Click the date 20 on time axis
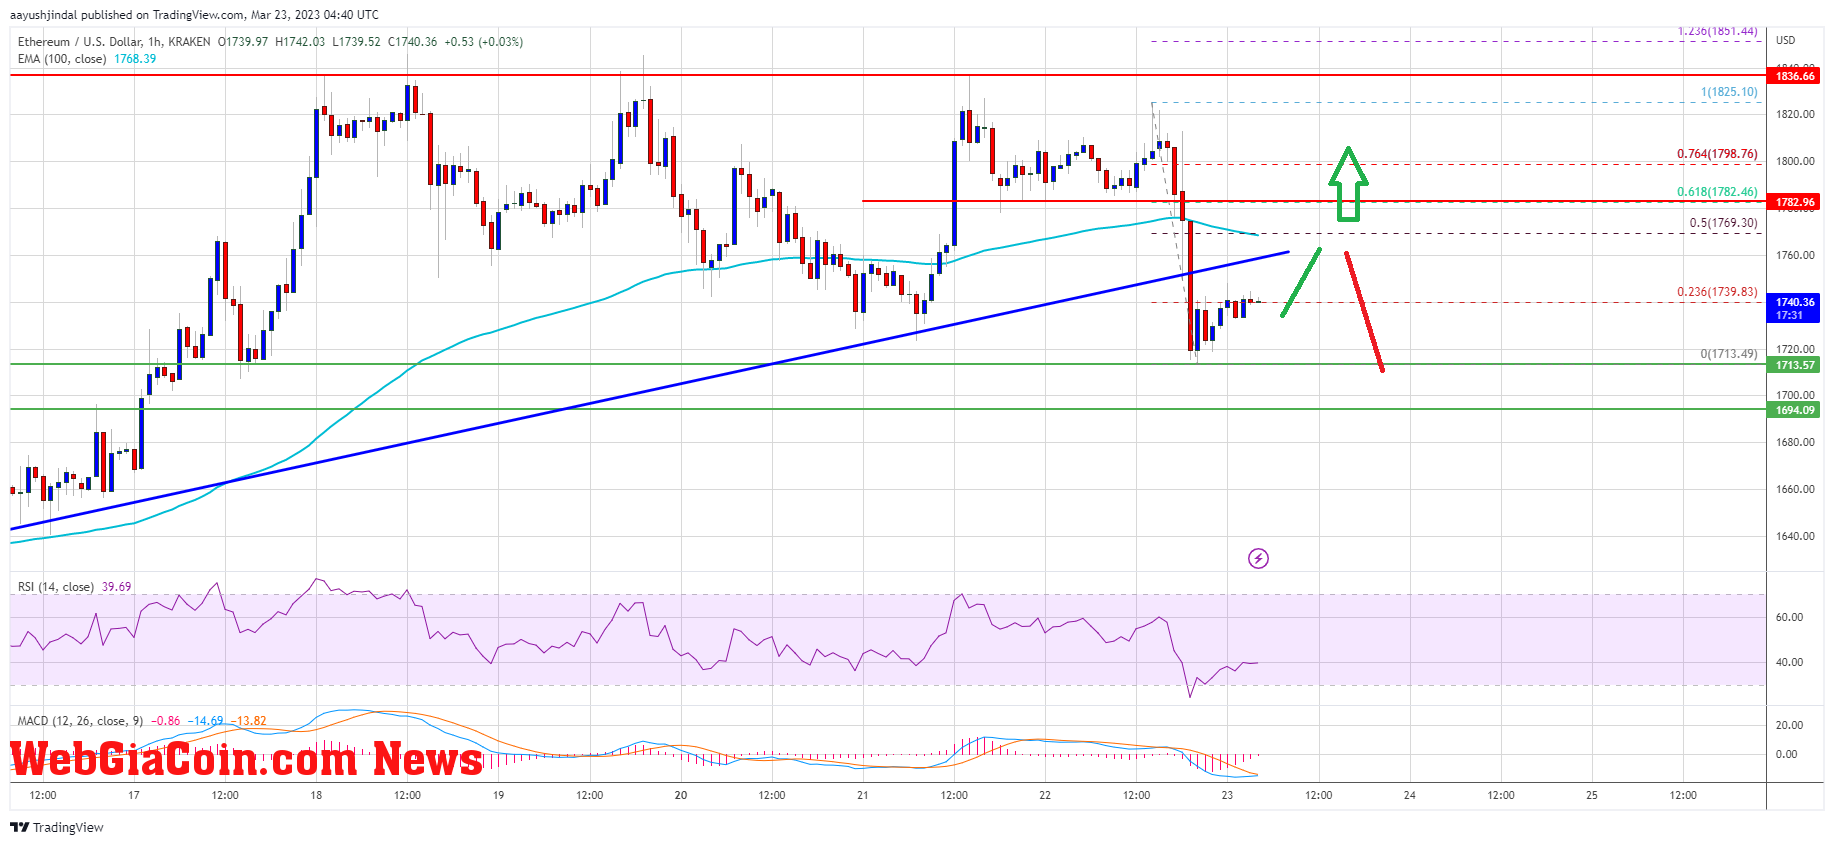This screenshot has height=845, width=1834. pyautogui.click(x=681, y=795)
